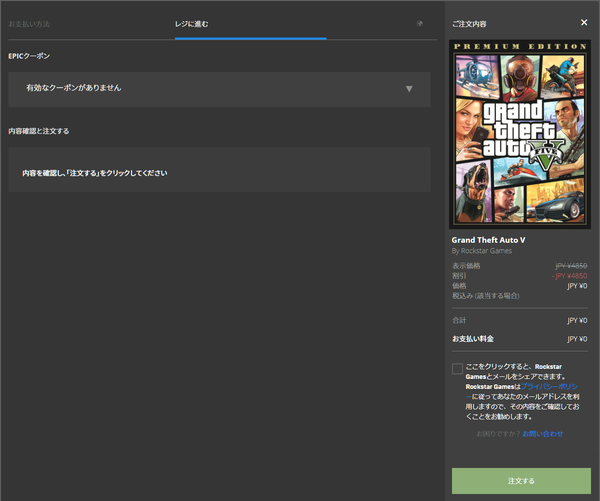The width and height of the screenshot is (600, 501).
Task: Click the 内容を確認し「注文する」 instruction box
Action: tap(219, 170)
